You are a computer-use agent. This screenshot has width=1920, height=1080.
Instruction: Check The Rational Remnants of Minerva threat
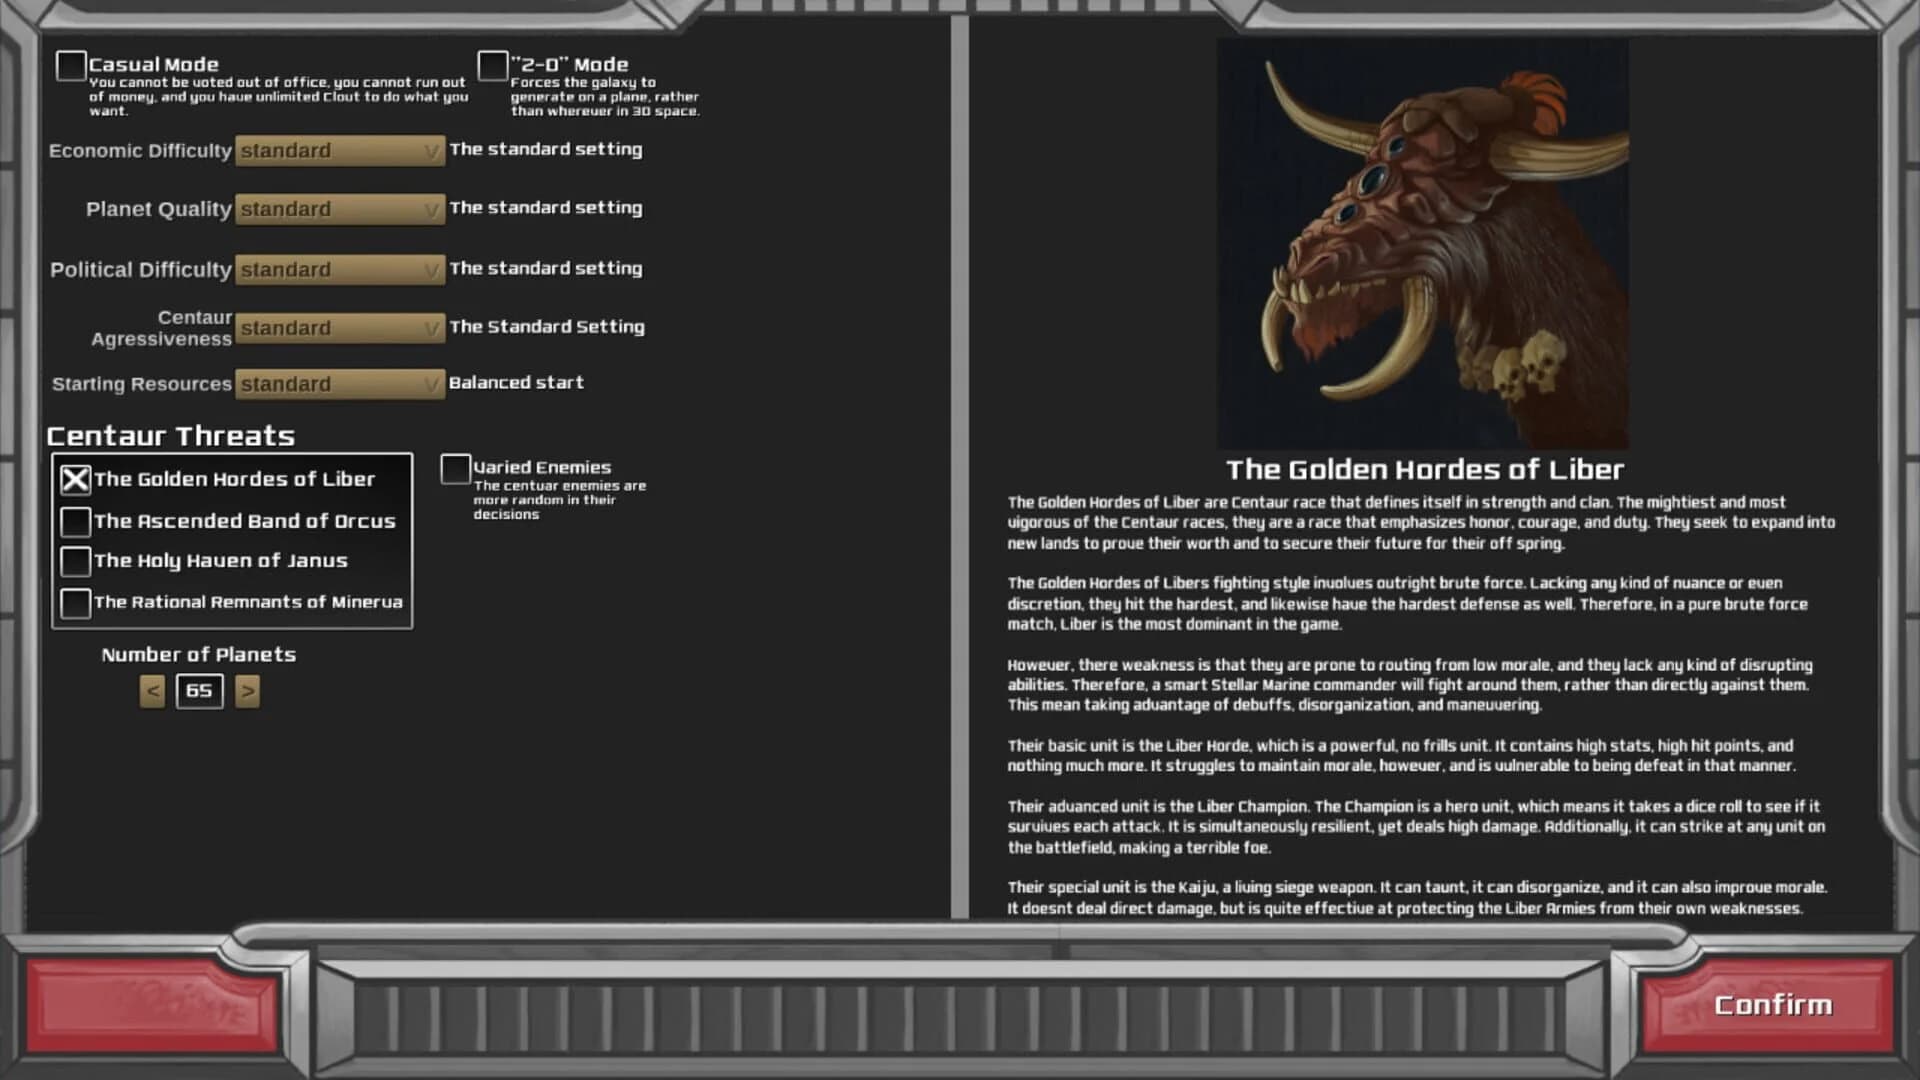point(75,603)
